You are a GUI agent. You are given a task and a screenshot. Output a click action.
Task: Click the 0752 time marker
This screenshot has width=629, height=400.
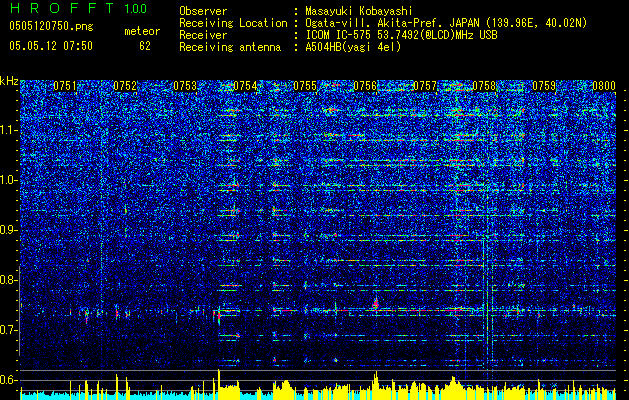coord(125,86)
